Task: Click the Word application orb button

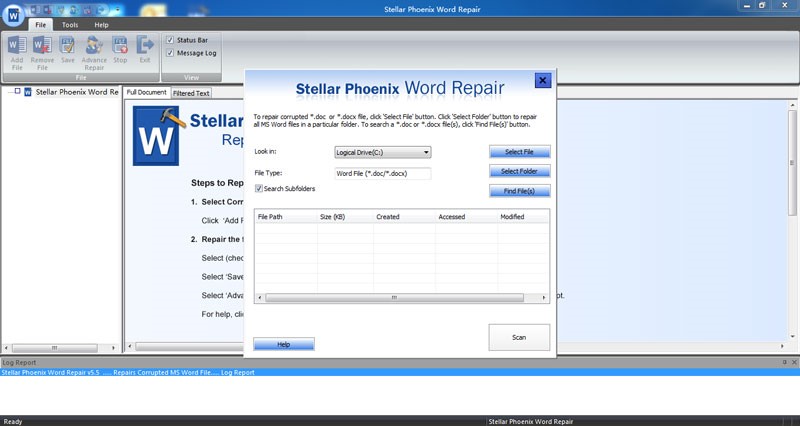Action: (13, 15)
